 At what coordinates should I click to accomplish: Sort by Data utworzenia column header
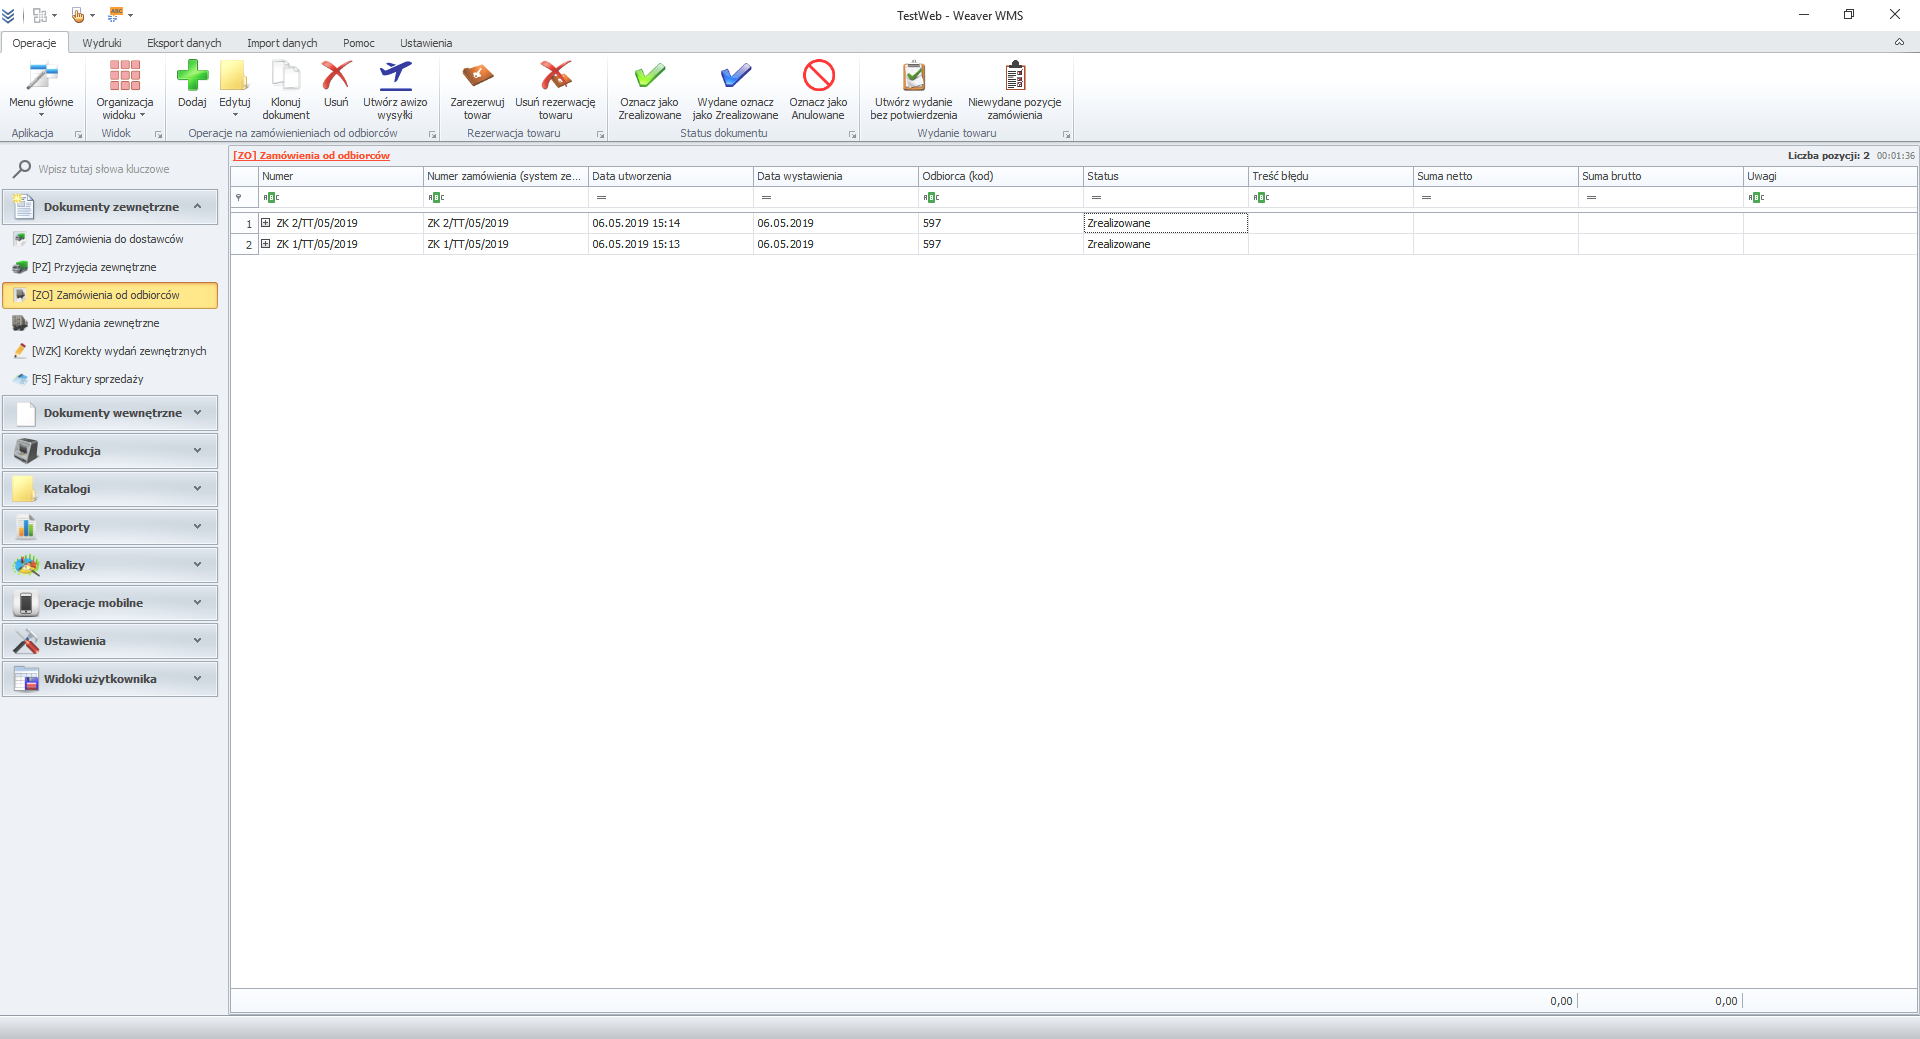pos(670,176)
